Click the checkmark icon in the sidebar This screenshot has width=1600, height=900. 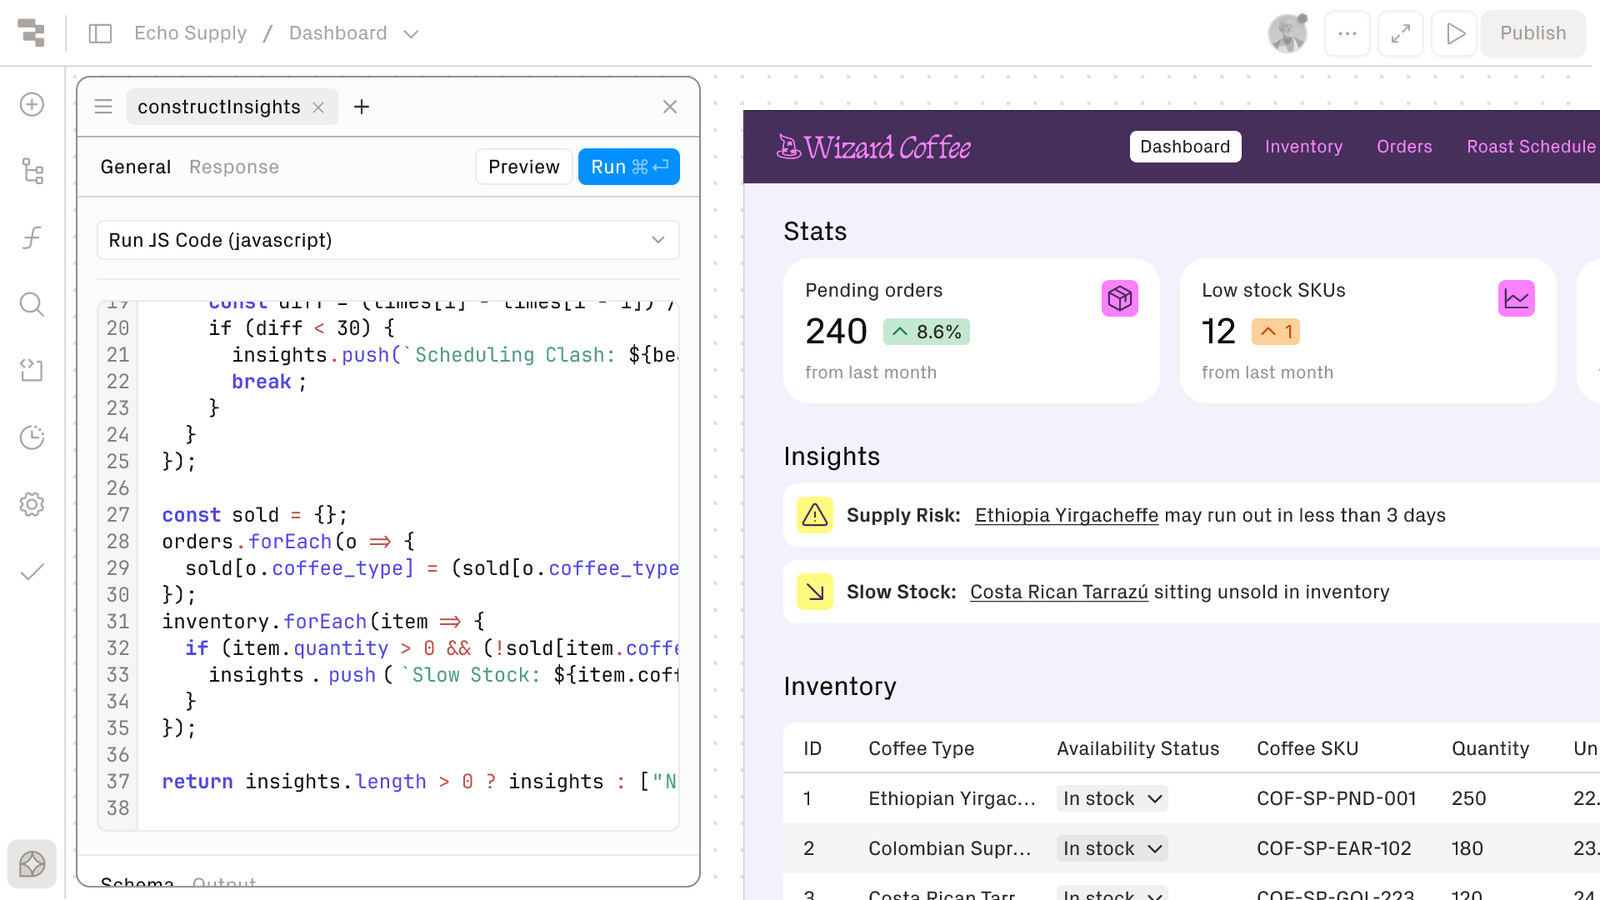(31, 571)
